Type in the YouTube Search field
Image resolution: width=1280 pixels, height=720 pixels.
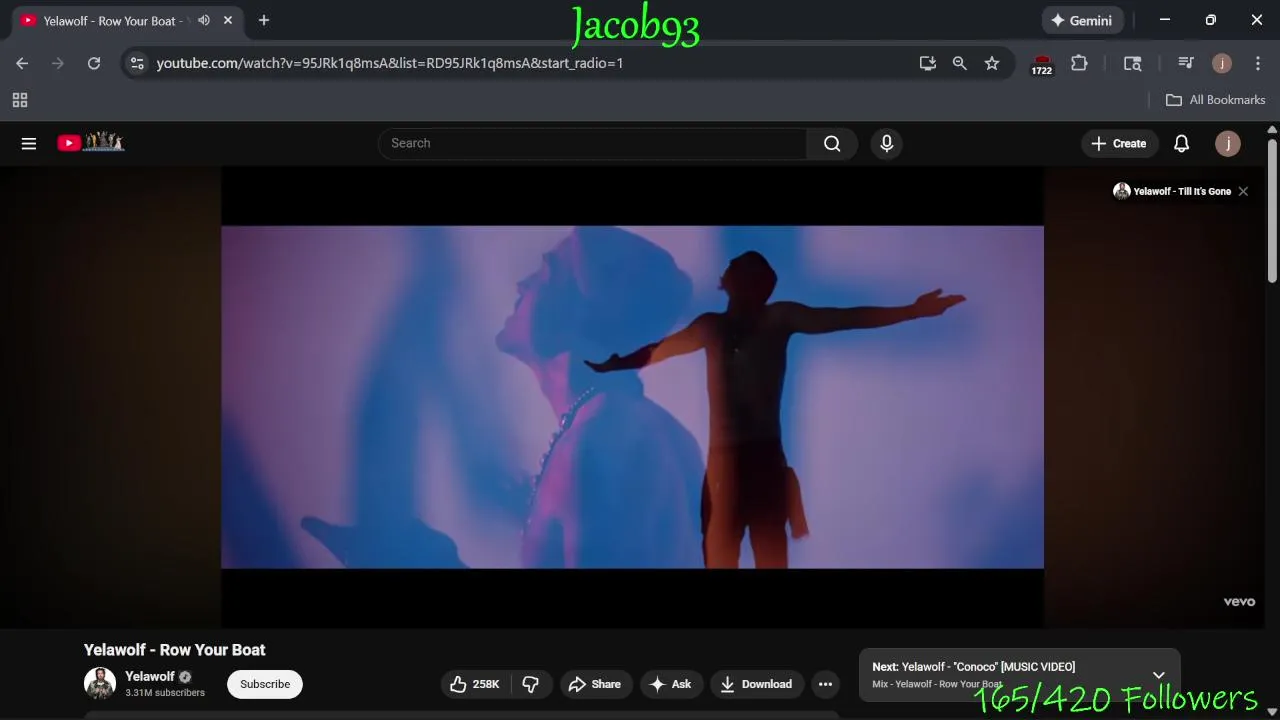pos(593,143)
